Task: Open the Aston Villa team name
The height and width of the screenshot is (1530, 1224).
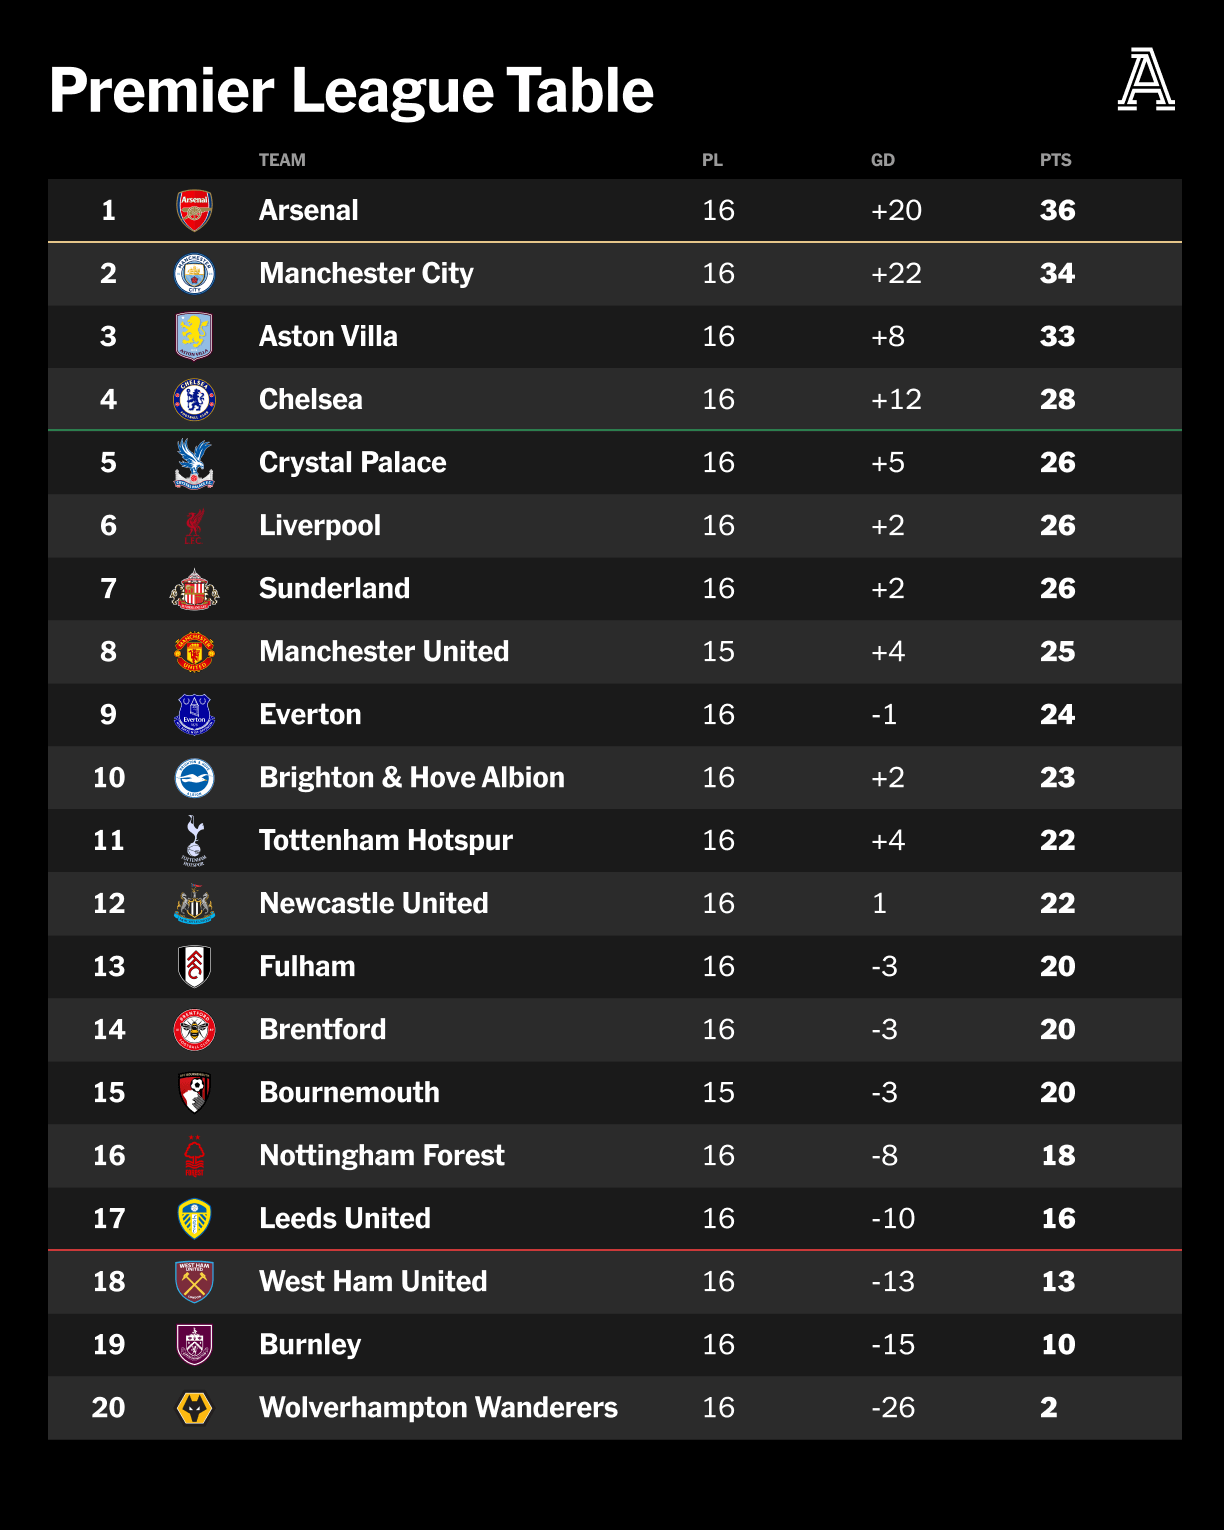Action: click(x=328, y=337)
